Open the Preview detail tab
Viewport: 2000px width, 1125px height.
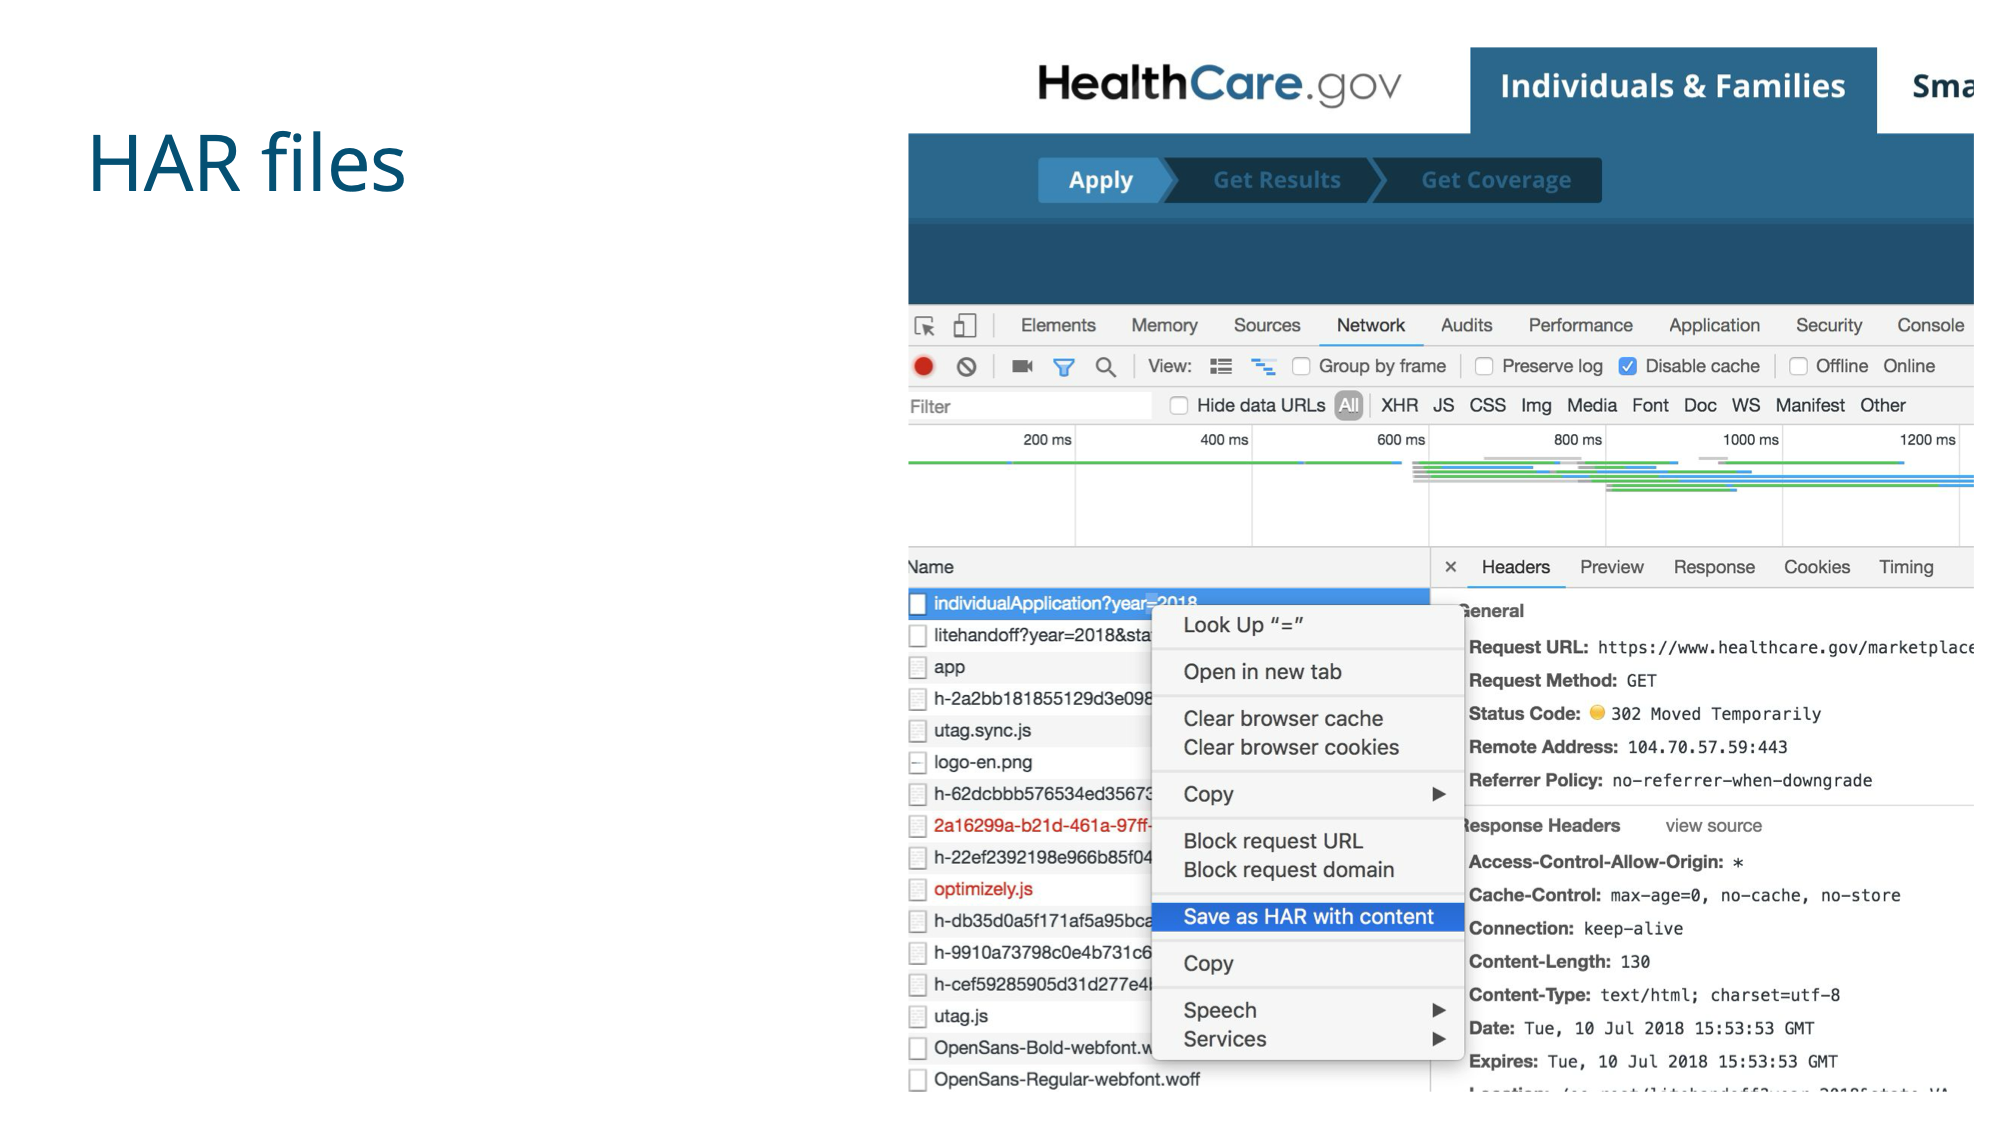[x=1612, y=567]
